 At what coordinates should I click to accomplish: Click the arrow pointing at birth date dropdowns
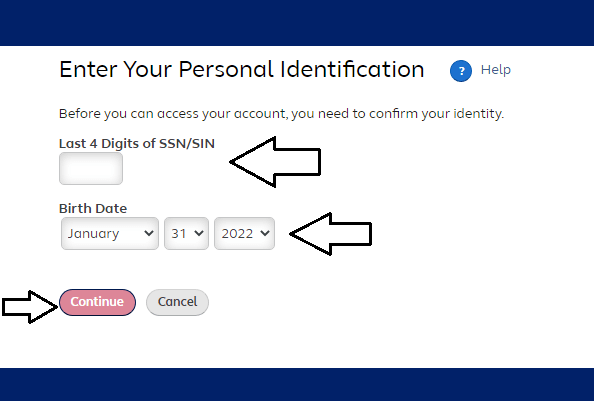tap(330, 234)
